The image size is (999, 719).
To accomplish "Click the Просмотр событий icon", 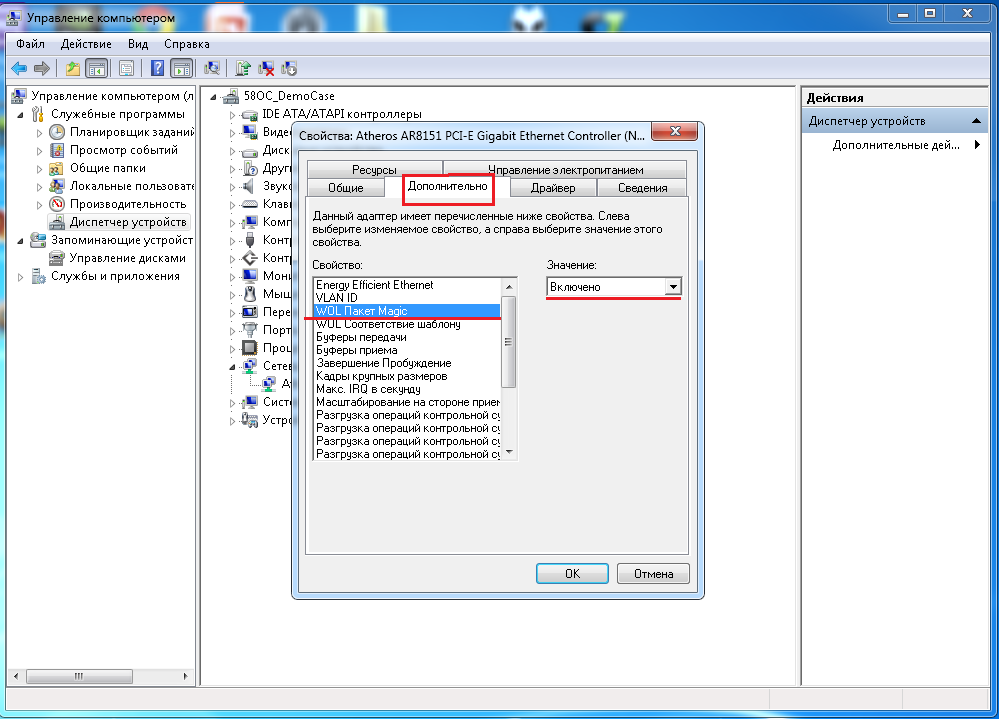I will pos(57,150).
